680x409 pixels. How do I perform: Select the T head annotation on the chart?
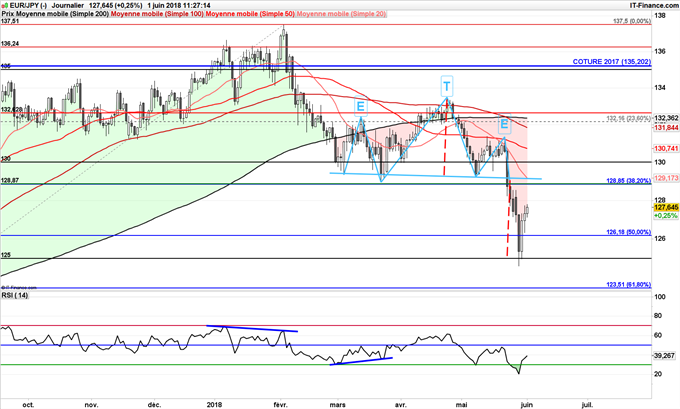point(447,86)
